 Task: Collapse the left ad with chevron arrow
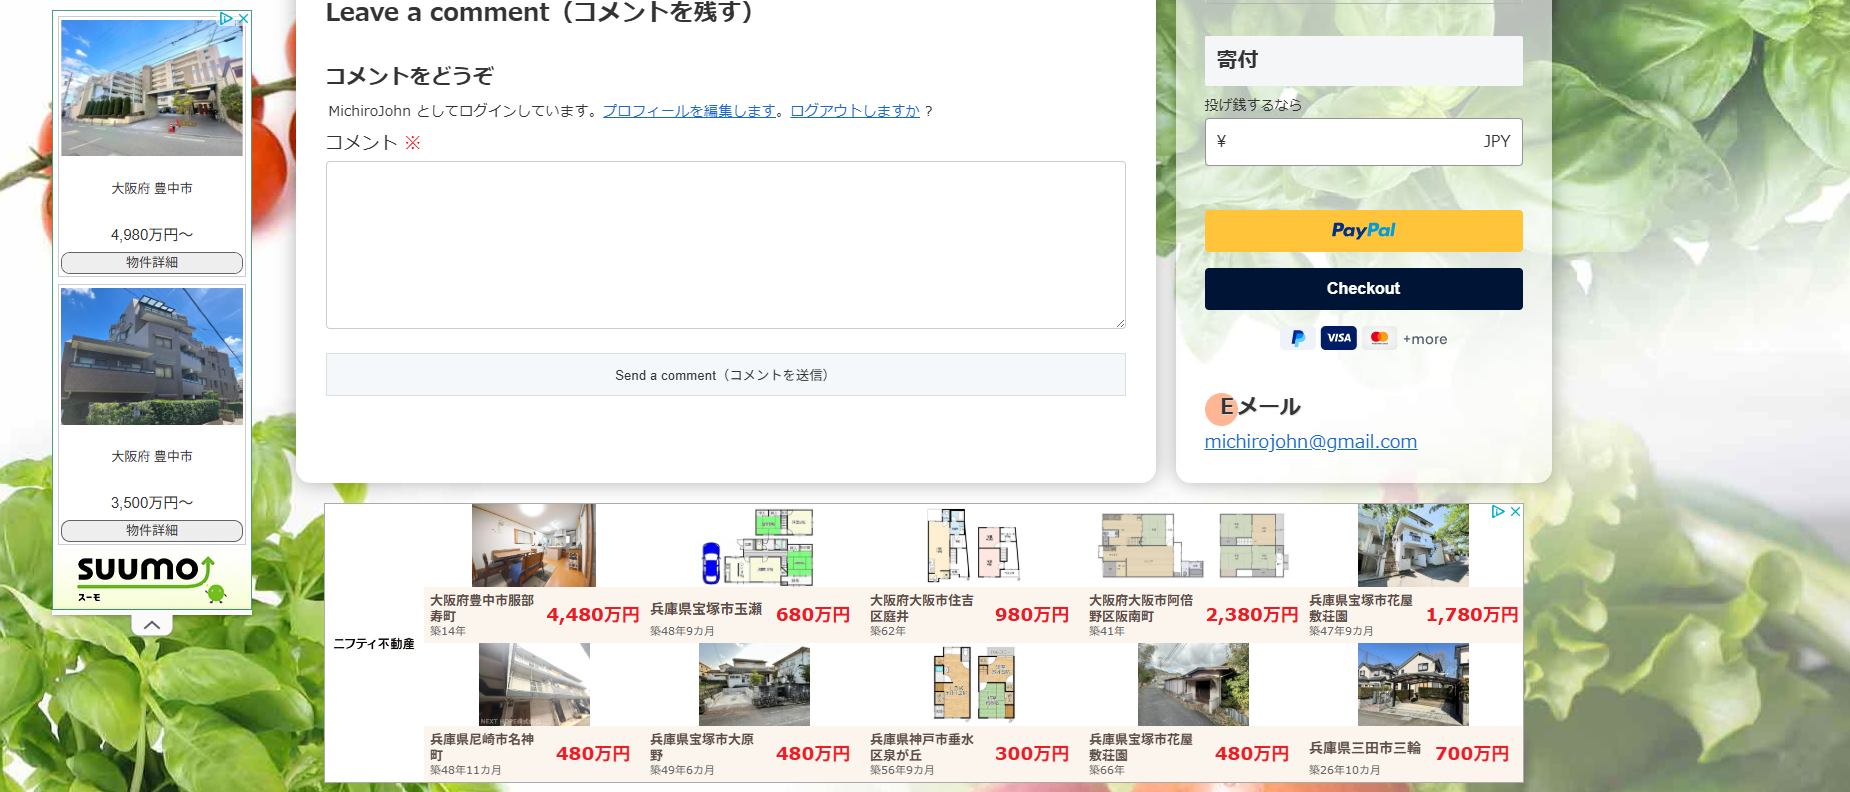[152, 625]
